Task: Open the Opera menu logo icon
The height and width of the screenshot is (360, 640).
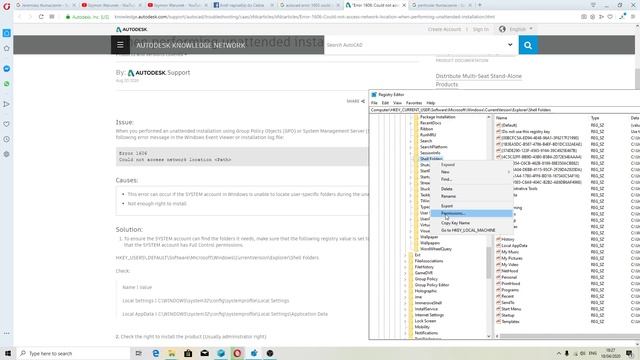Action: (7, 6)
